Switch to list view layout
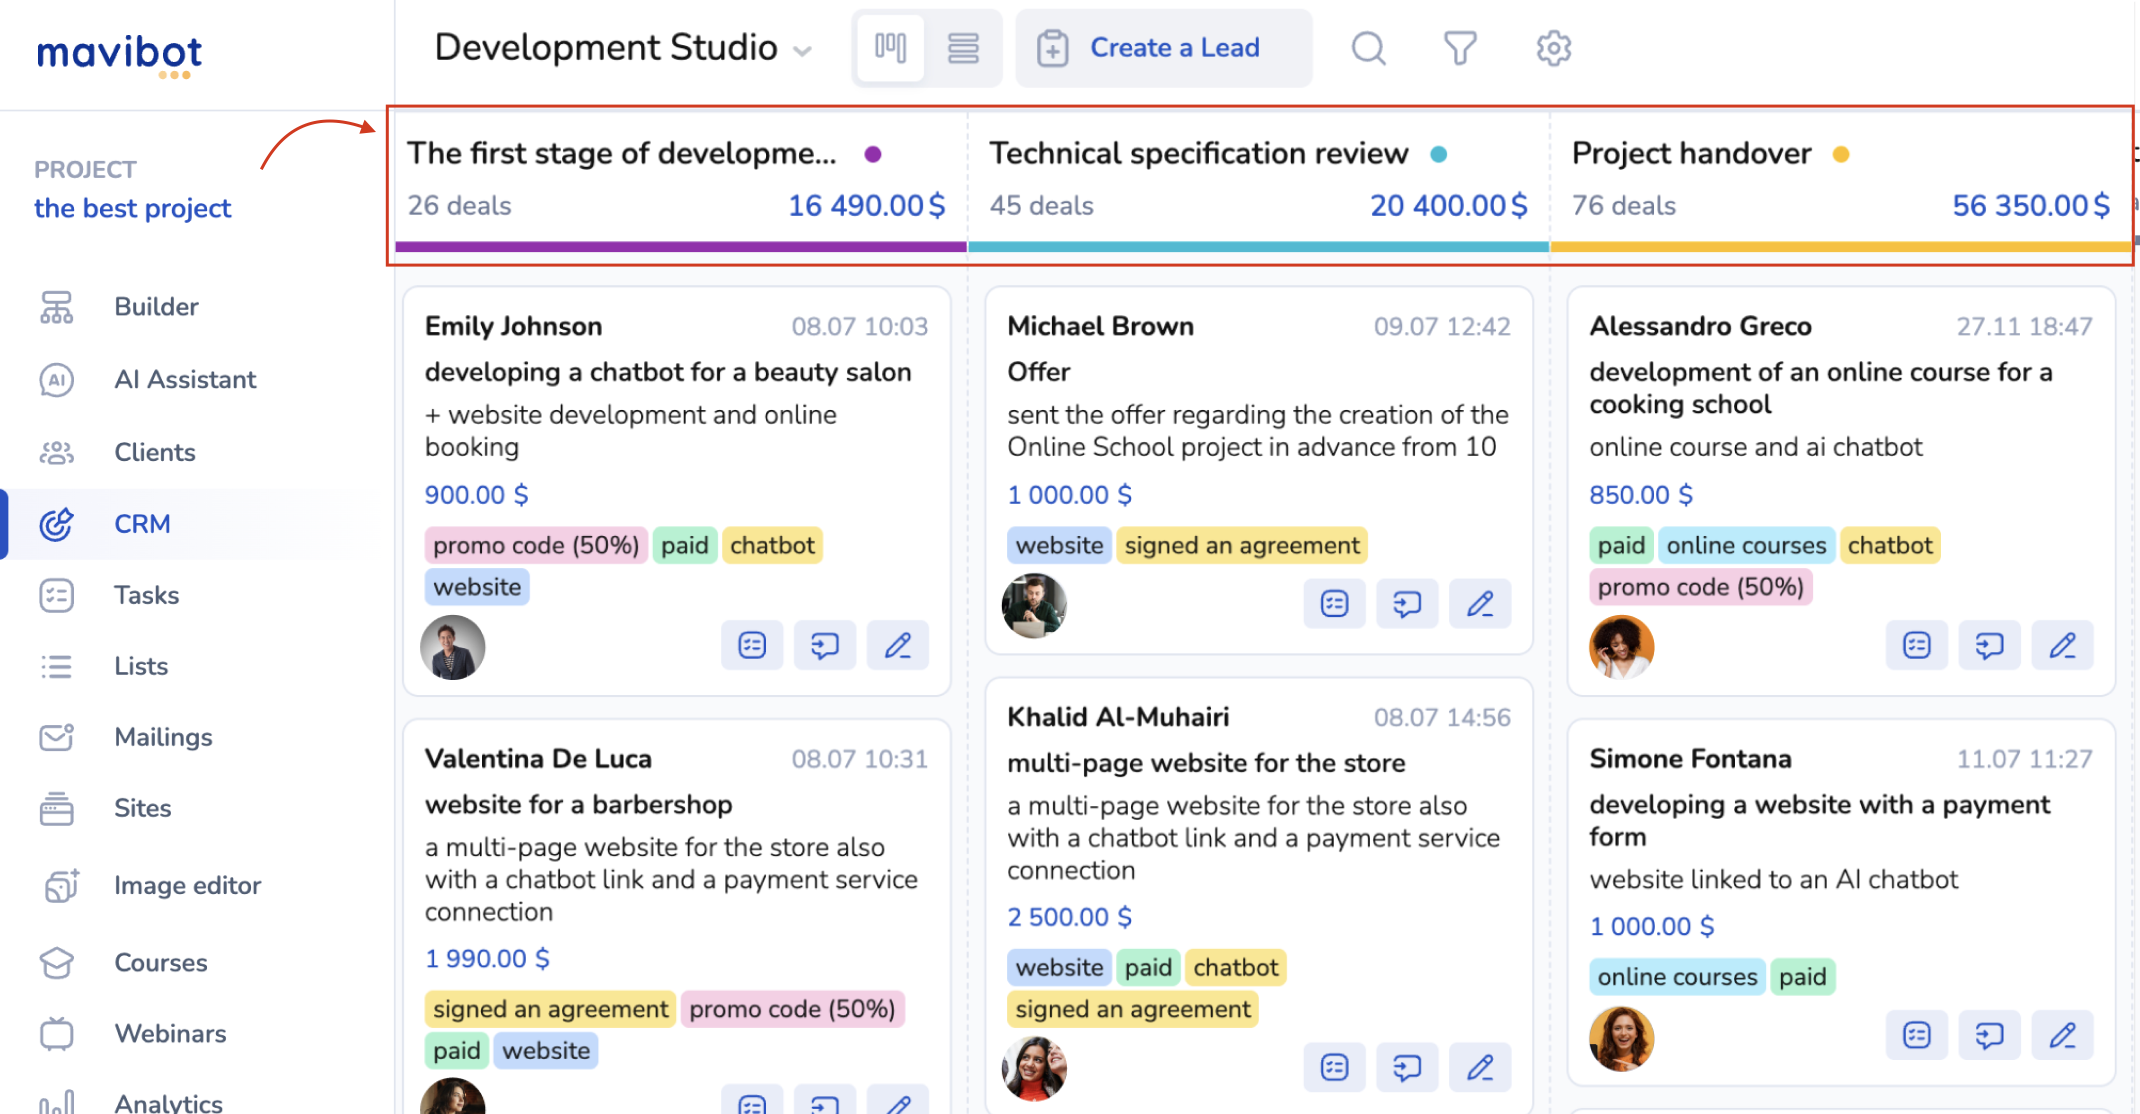2140x1114 pixels. click(963, 48)
